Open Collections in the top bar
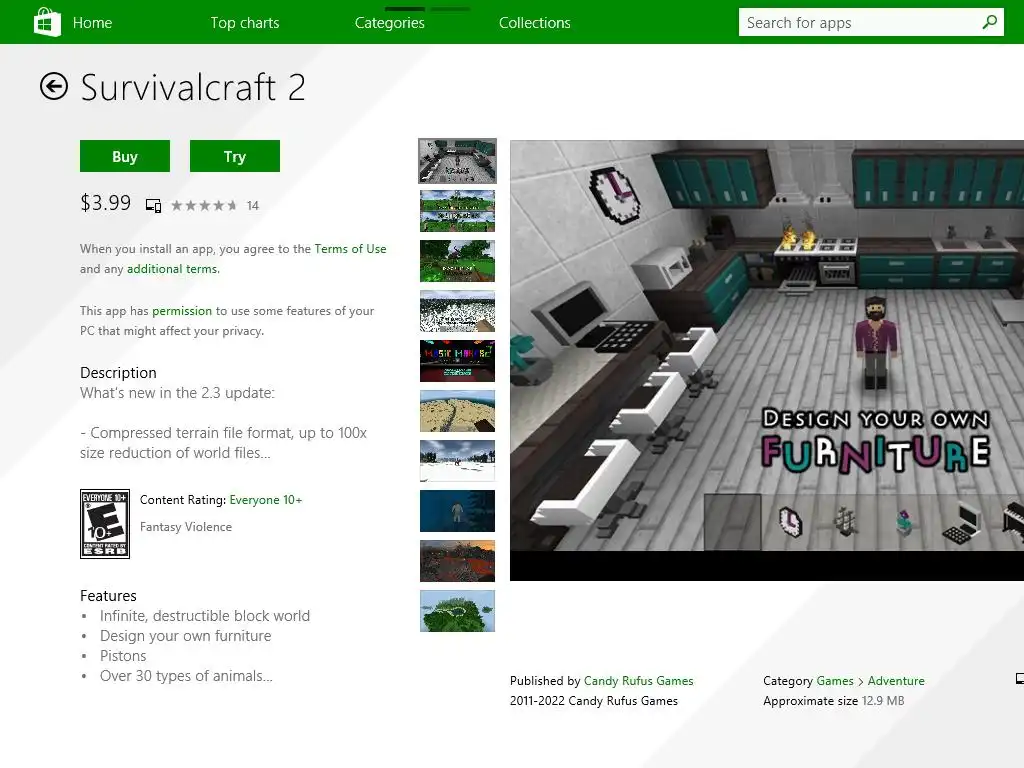The width and height of the screenshot is (1024, 768). click(x=535, y=23)
